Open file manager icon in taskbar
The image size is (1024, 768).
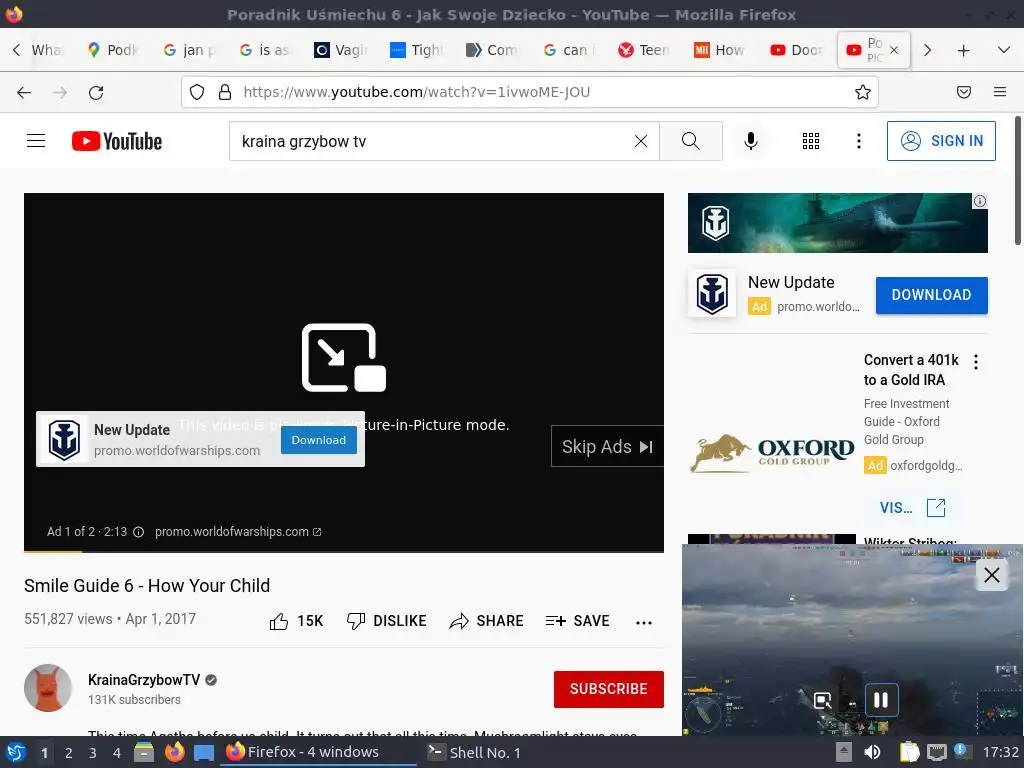[x=144, y=752]
